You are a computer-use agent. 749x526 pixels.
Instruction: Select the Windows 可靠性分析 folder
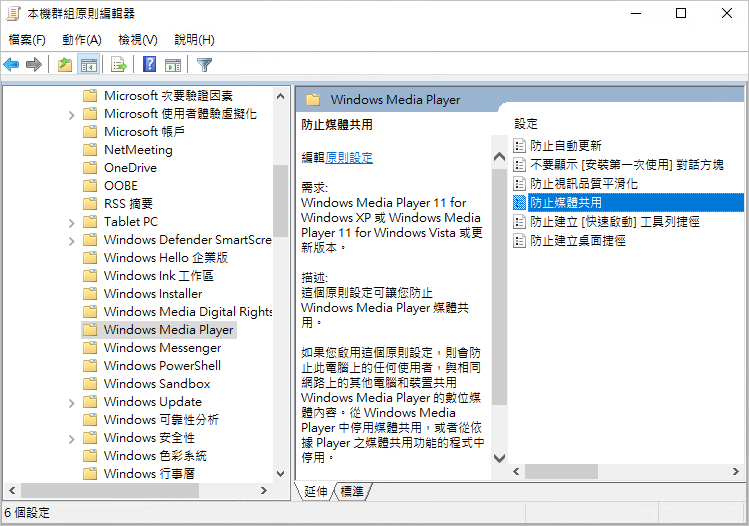161,420
